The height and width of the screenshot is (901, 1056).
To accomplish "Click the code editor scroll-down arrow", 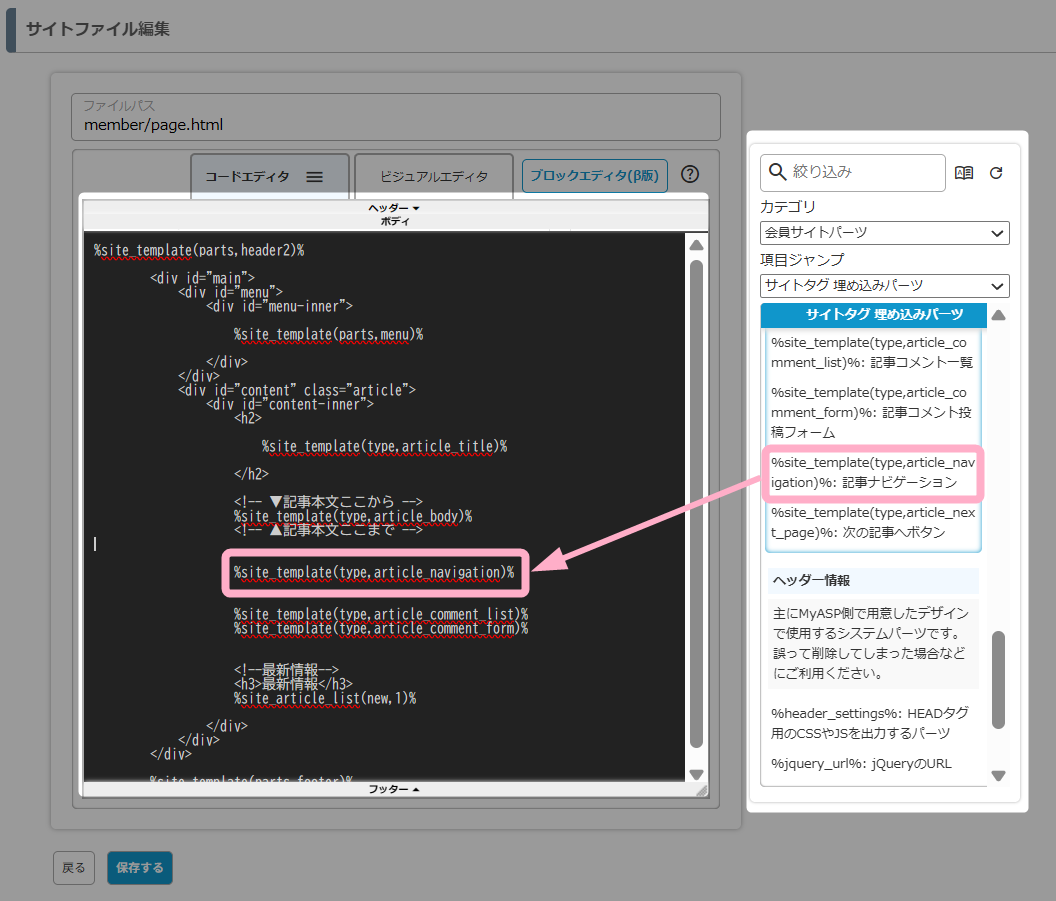I will 697,774.
